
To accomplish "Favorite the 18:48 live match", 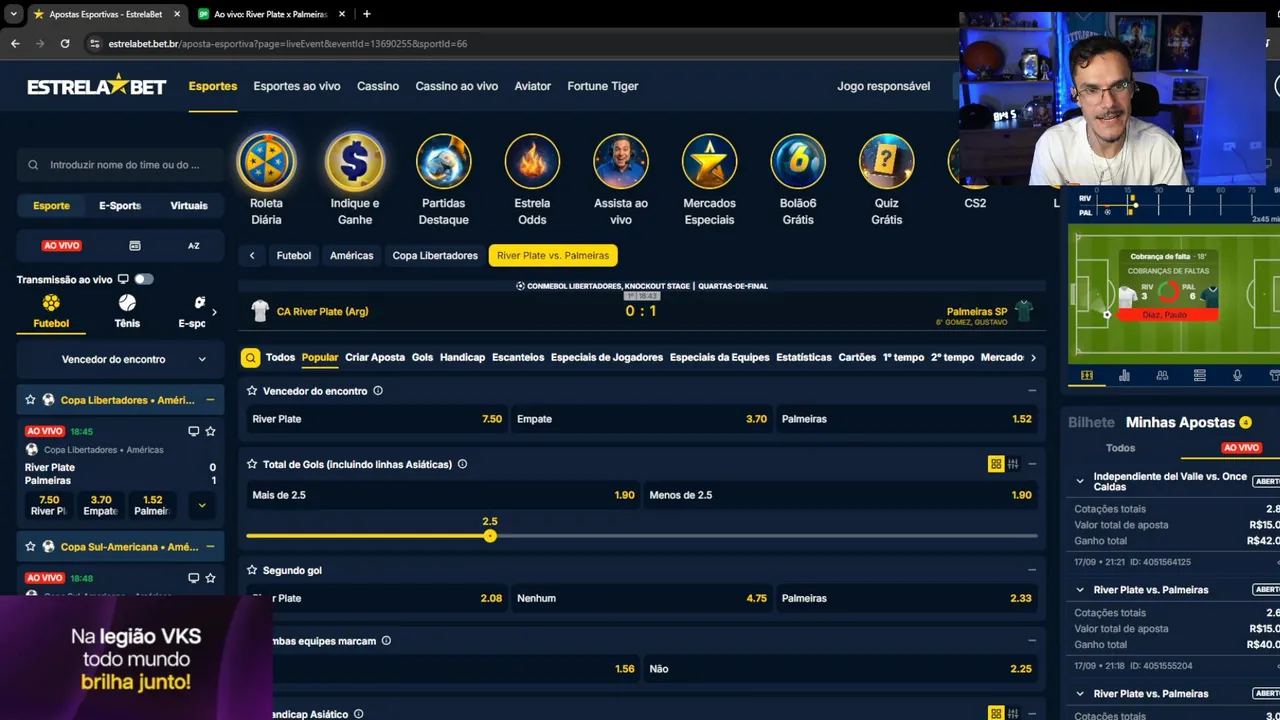I will [x=210, y=578].
